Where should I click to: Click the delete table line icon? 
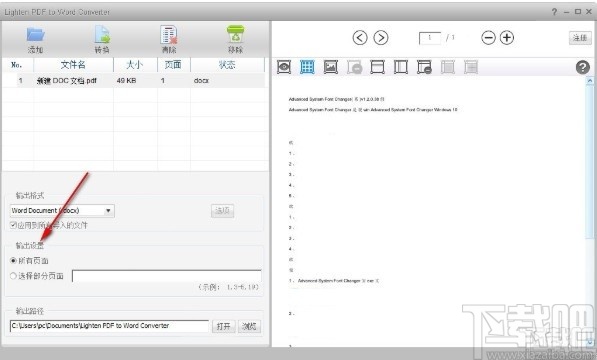coord(424,67)
